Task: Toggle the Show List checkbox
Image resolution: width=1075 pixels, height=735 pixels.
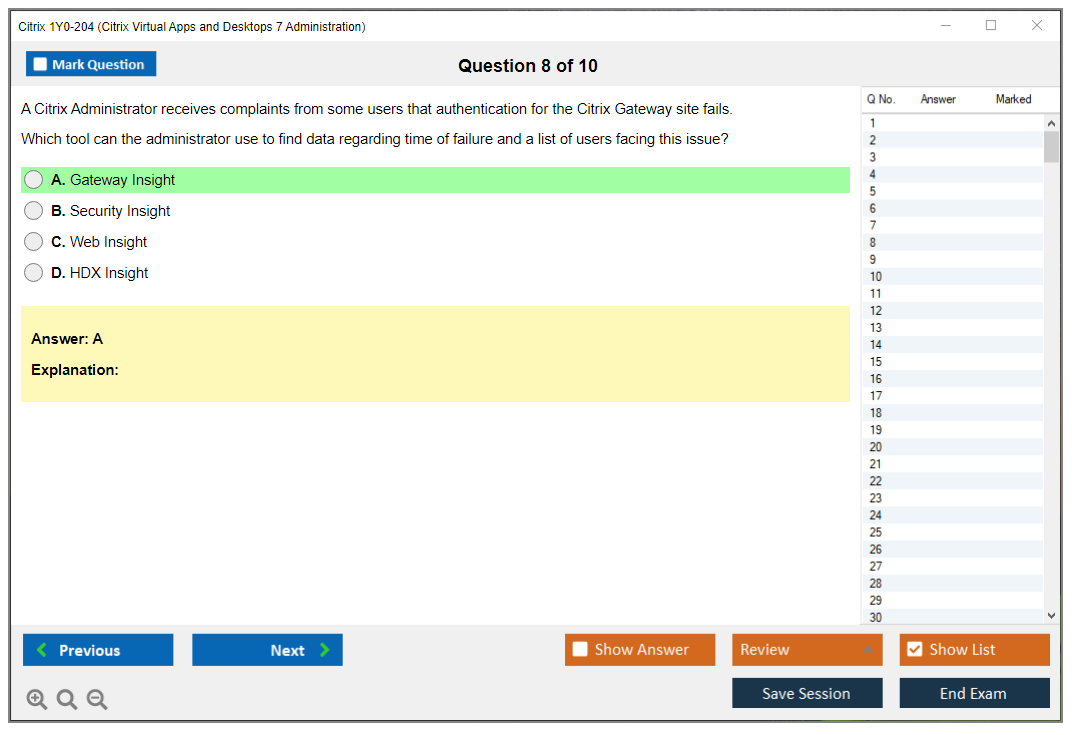Action: tap(914, 650)
